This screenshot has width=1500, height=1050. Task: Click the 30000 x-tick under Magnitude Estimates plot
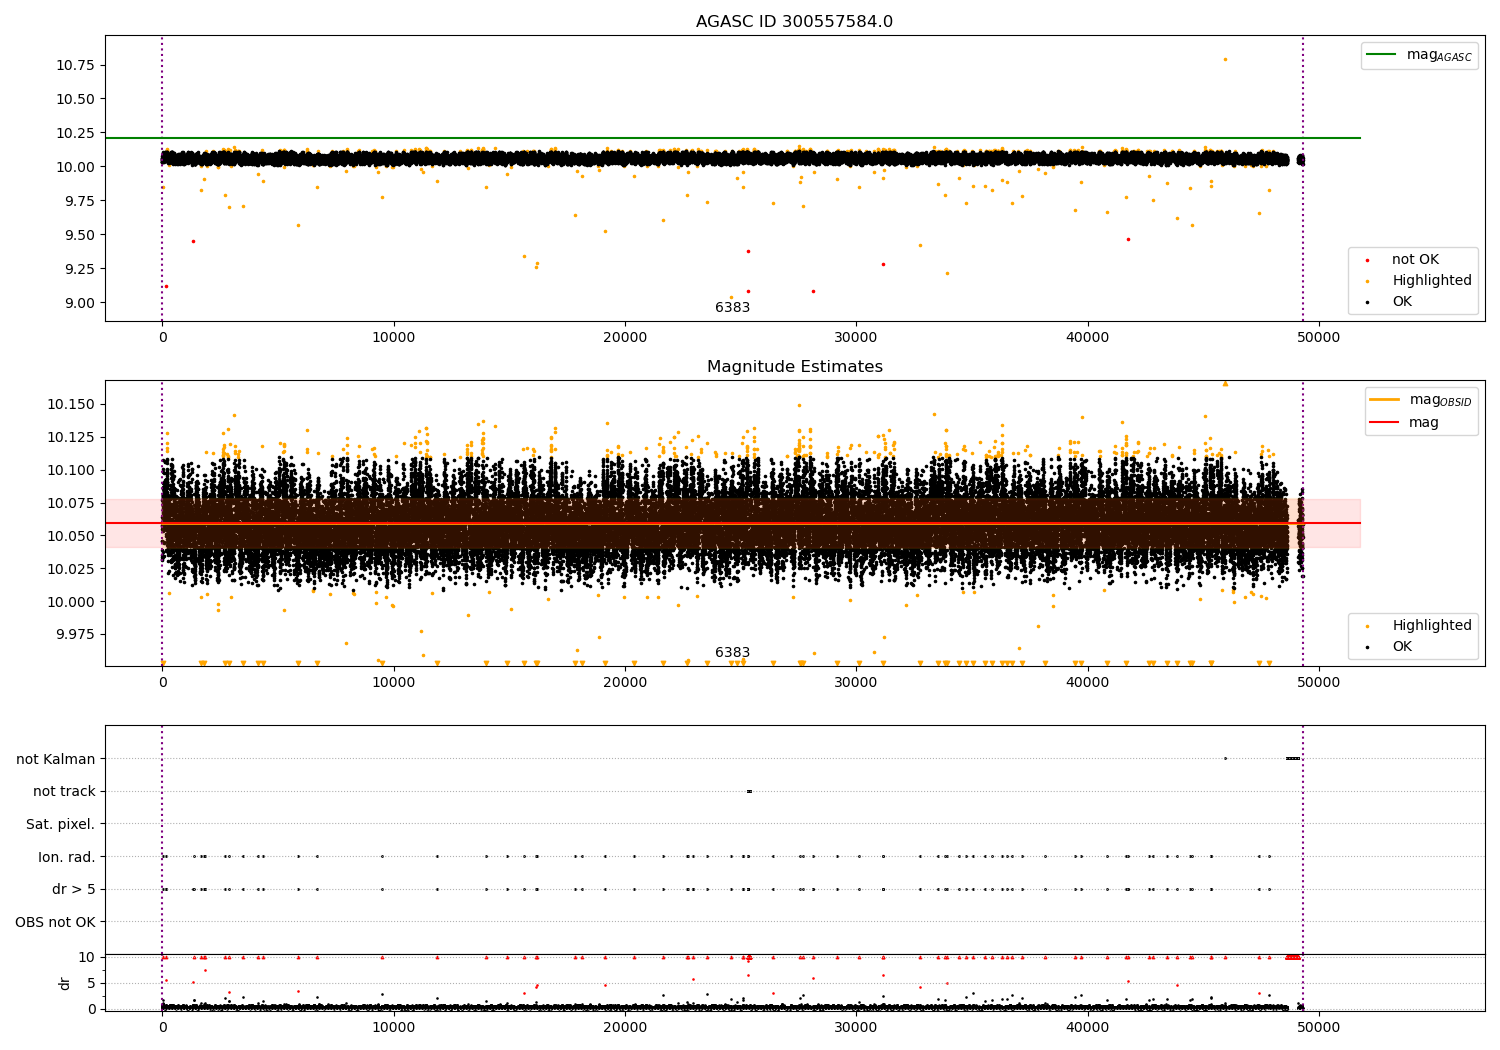[x=856, y=683]
